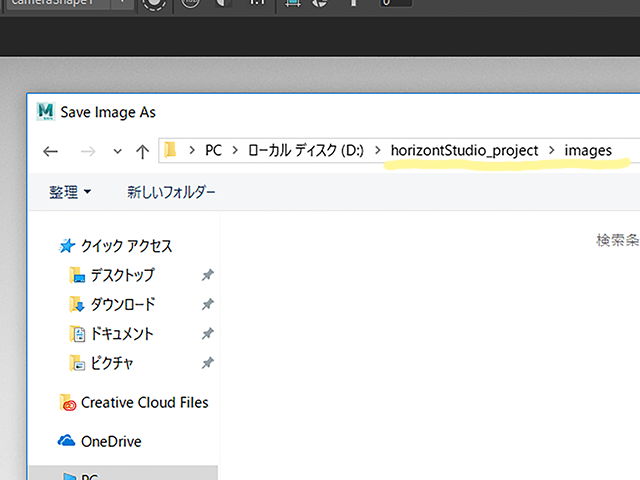Click the ドキュメント folder icon
640x480 pixels.
pyautogui.click(x=77, y=334)
